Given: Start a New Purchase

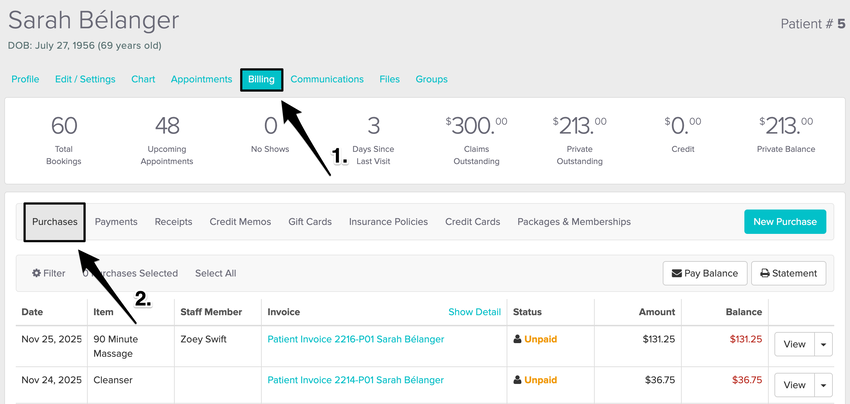Looking at the screenshot, I should click(785, 222).
